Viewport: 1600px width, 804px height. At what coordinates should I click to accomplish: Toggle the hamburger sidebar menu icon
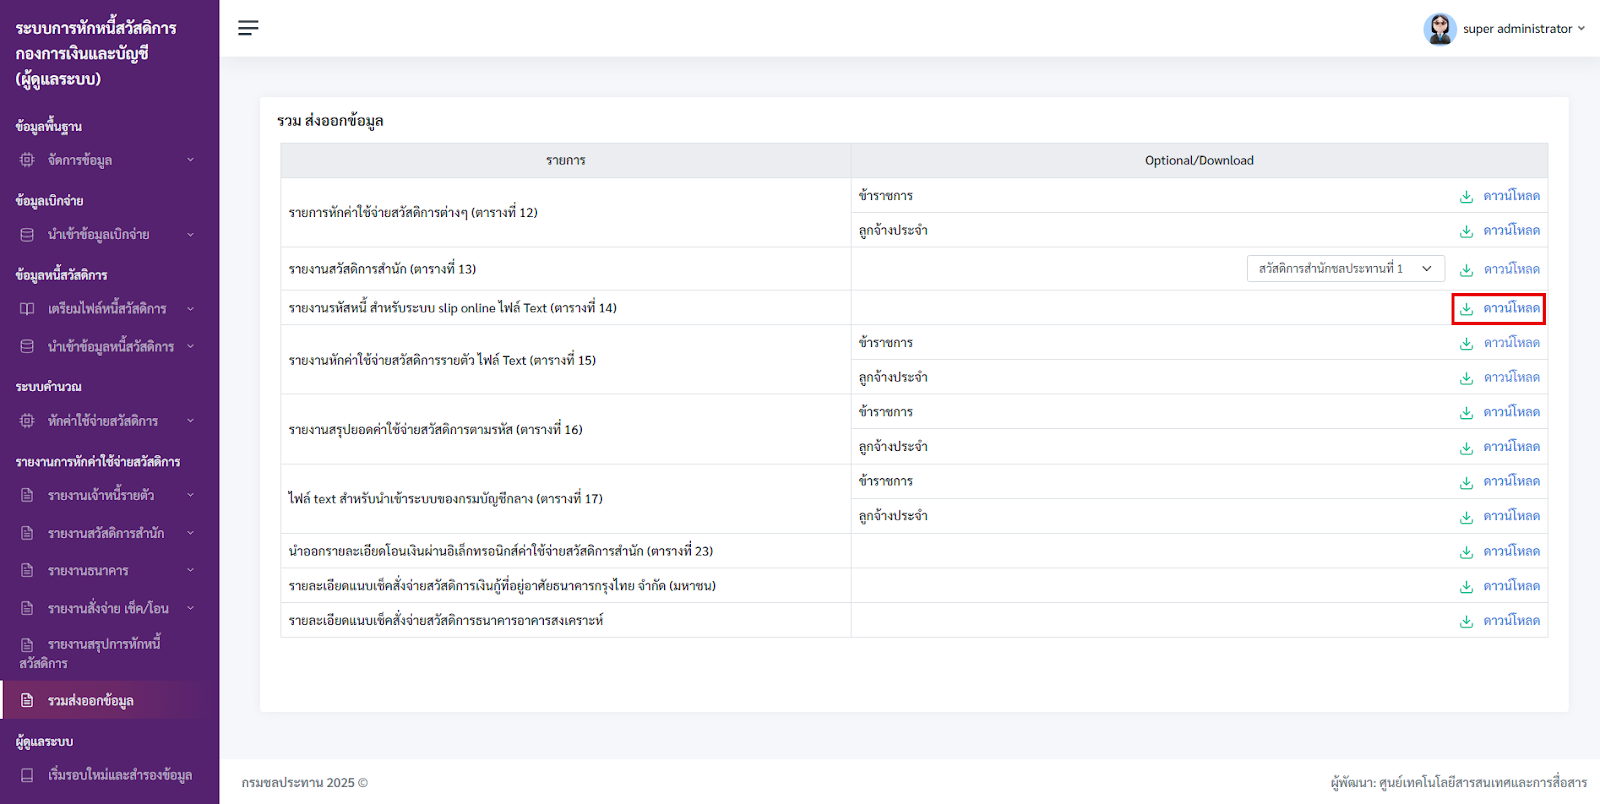(x=248, y=28)
